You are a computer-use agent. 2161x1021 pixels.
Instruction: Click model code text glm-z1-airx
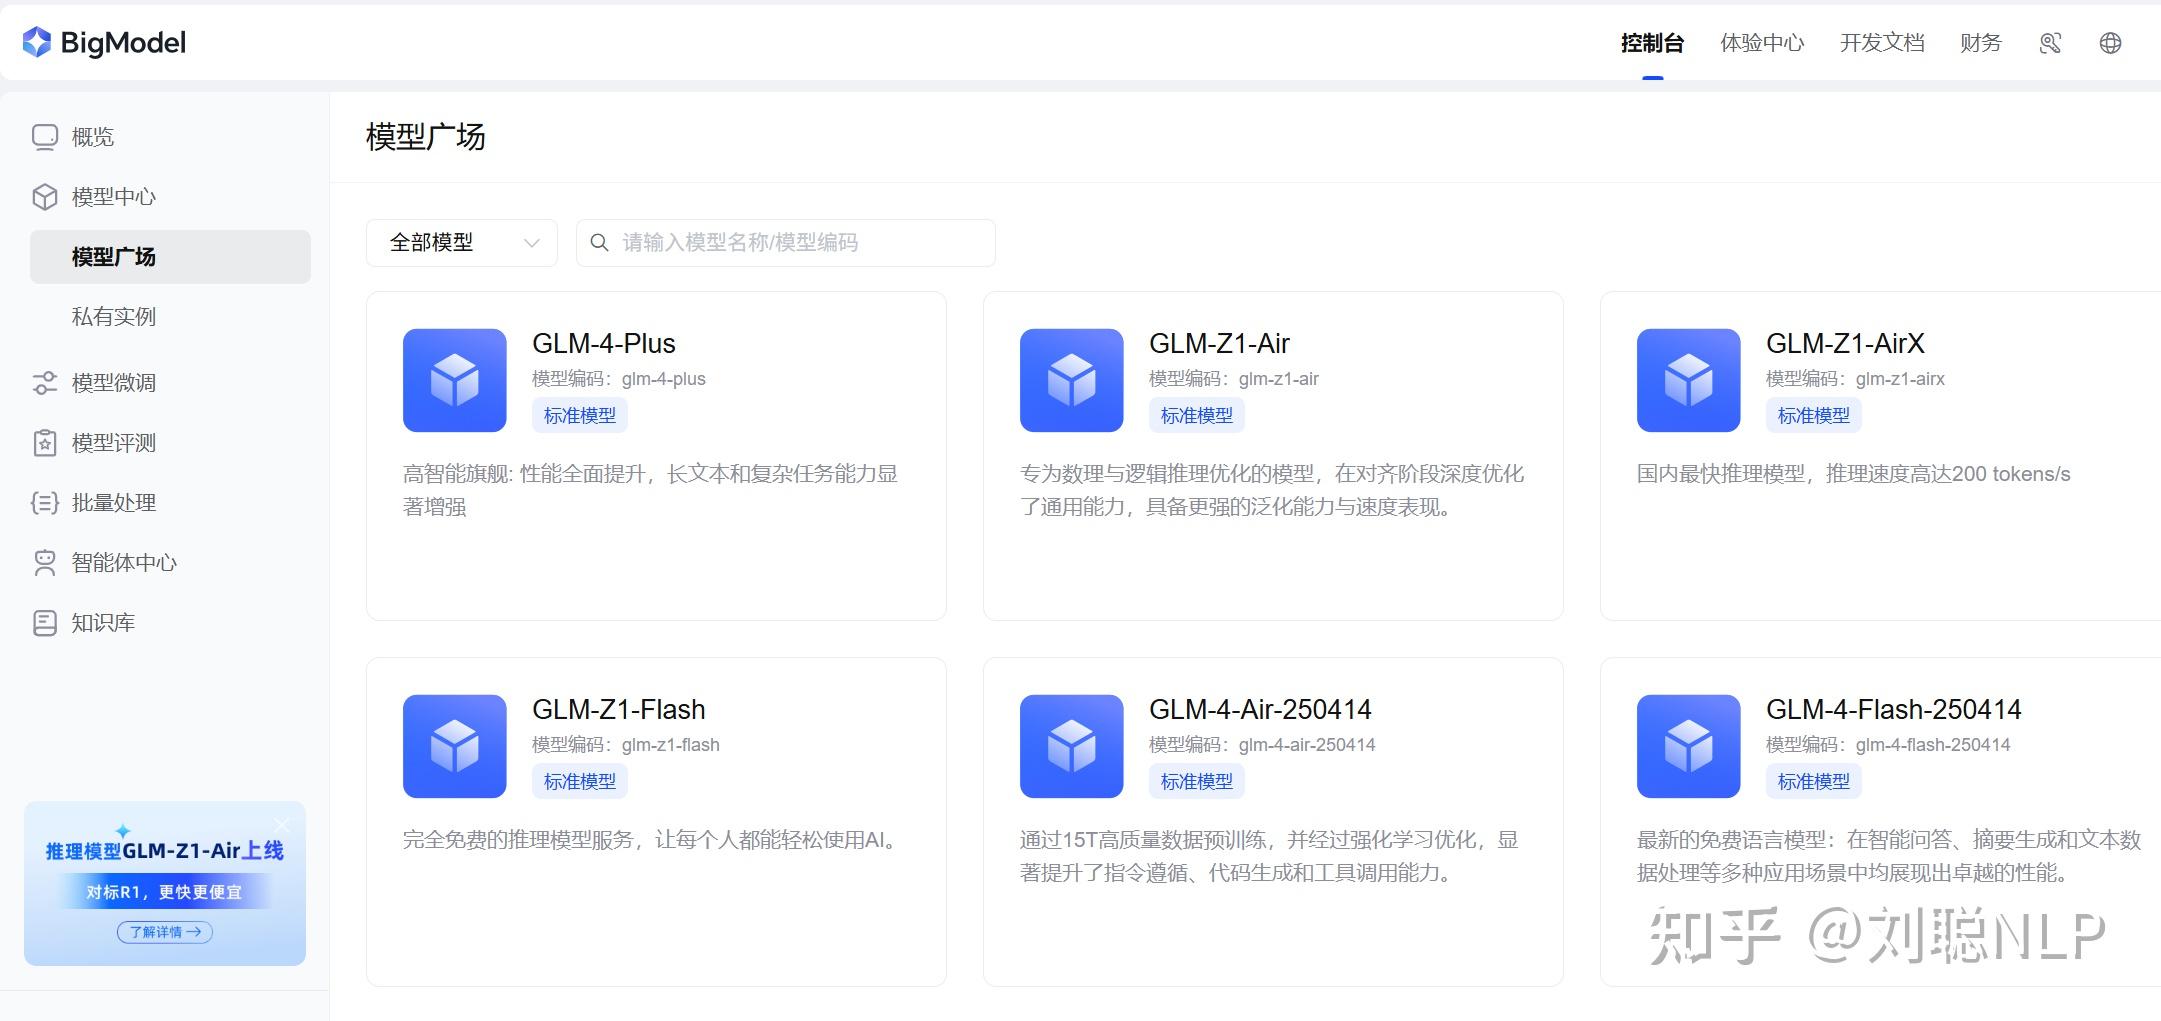click(1900, 379)
